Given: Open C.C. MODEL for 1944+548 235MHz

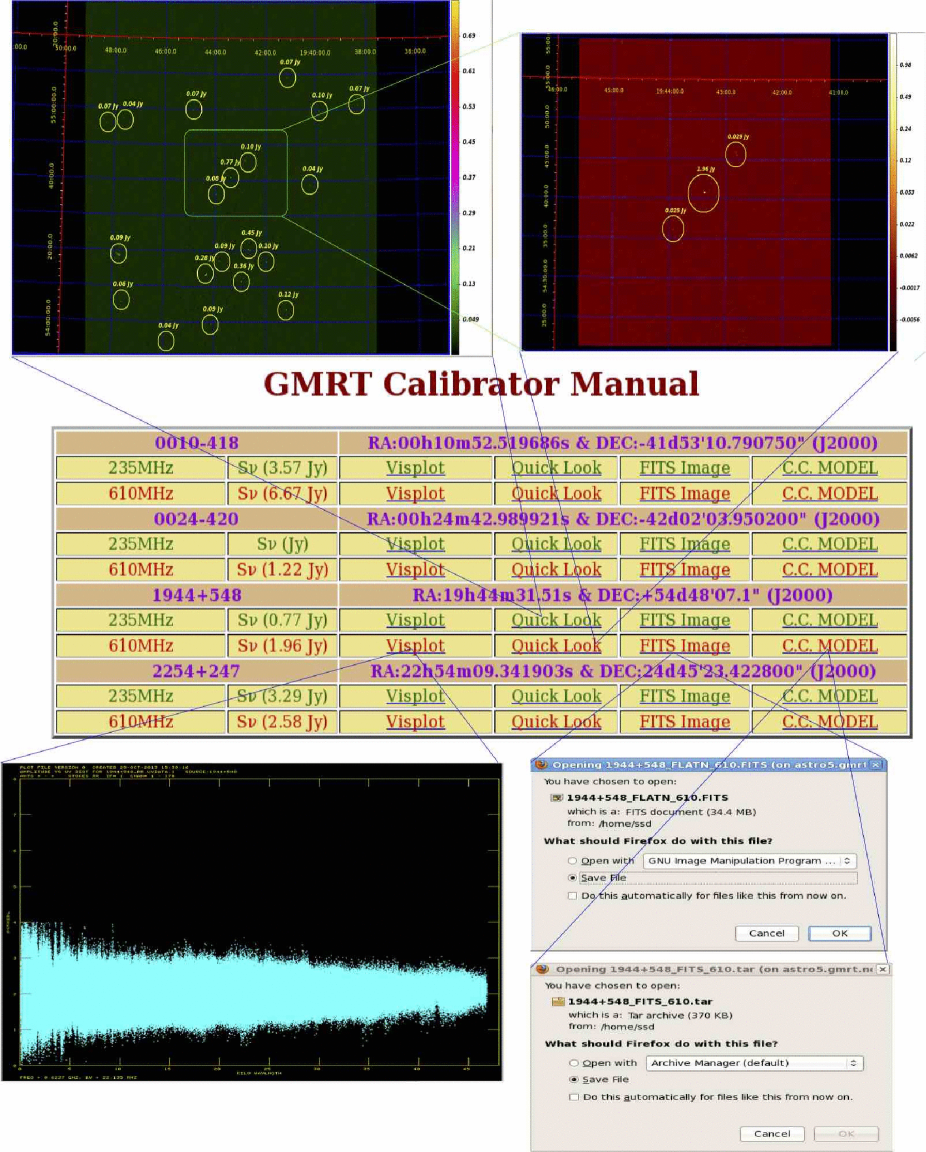Looking at the screenshot, I should pyautogui.click(x=830, y=620).
